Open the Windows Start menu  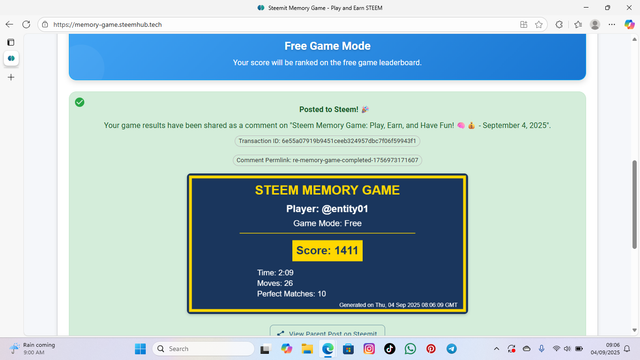tap(140, 349)
